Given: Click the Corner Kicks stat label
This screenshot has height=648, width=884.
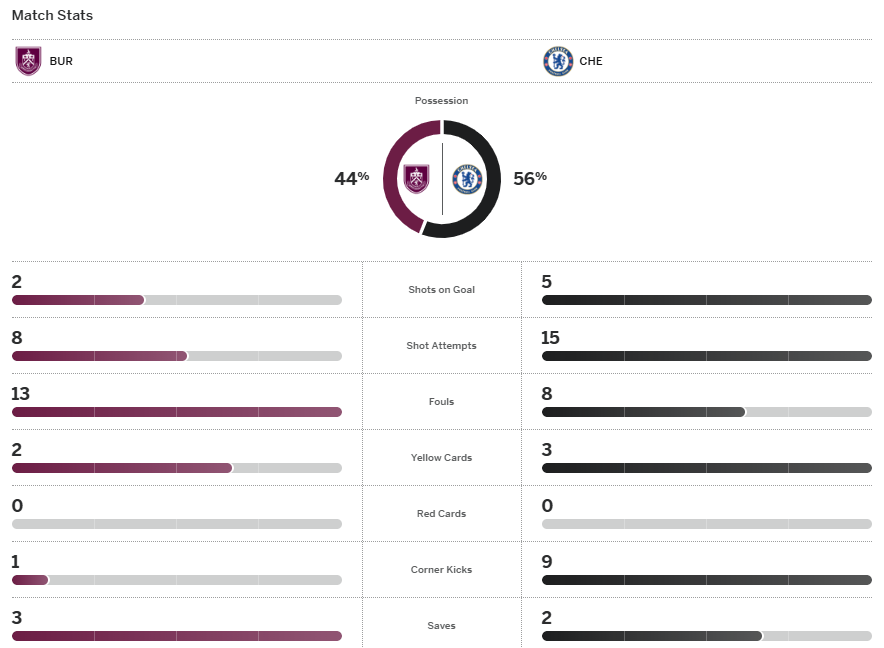Looking at the screenshot, I should [441, 570].
